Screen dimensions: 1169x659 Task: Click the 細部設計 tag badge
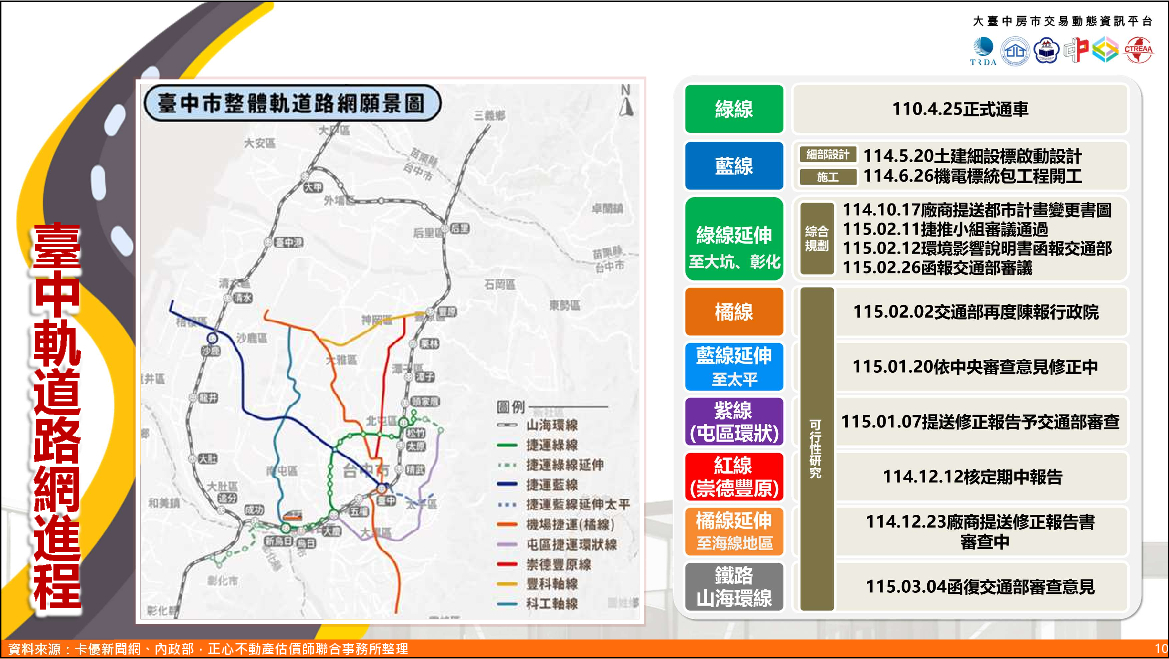coord(828,156)
